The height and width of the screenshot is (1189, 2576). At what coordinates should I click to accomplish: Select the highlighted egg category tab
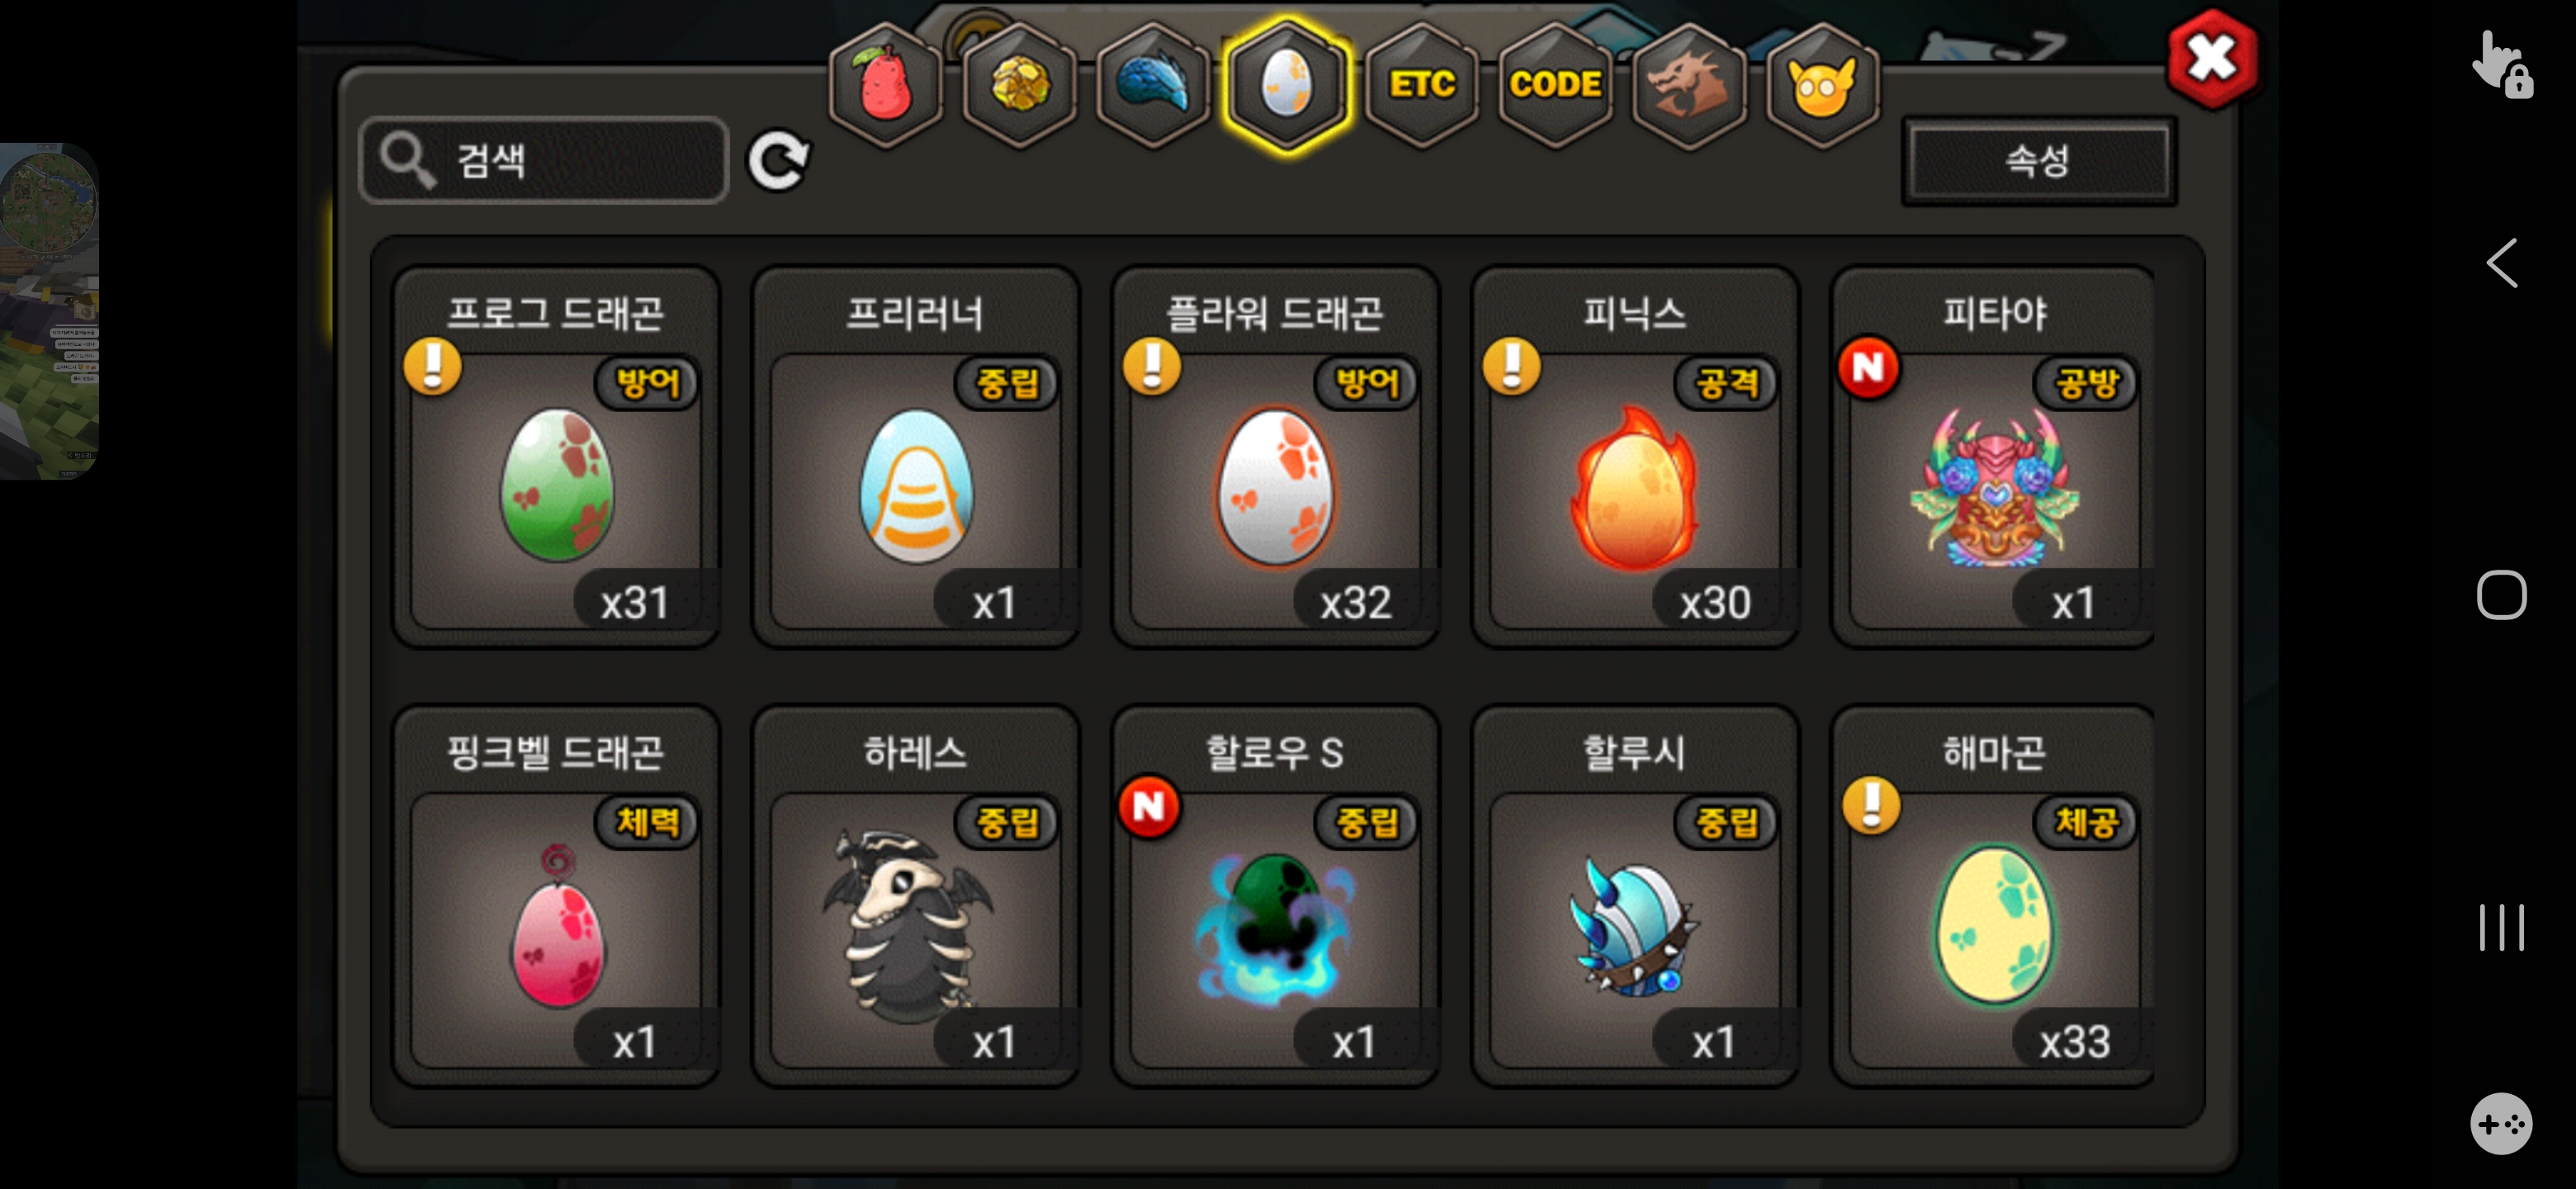pyautogui.click(x=1287, y=84)
